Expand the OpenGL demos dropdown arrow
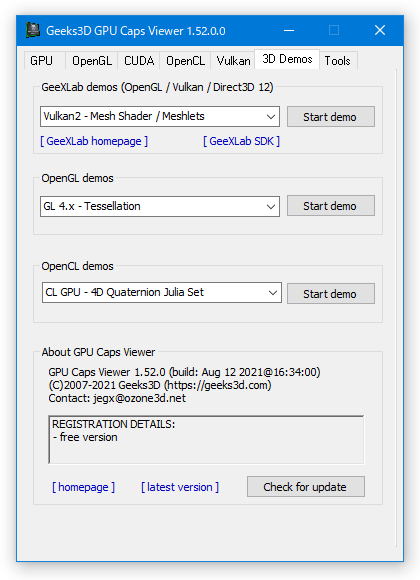 tap(271, 206)
